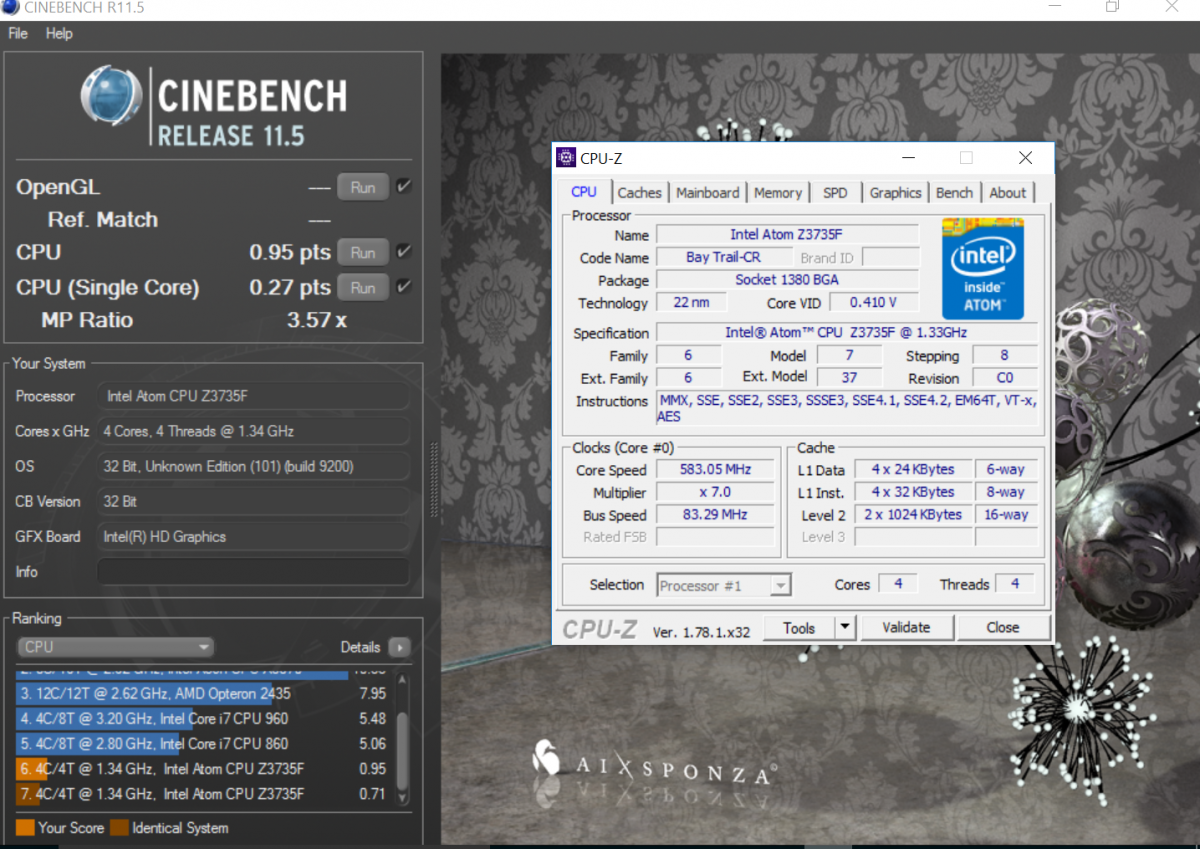Click the empty Info field
This screenshot has height=849, width=1200.
click(253, 572)
